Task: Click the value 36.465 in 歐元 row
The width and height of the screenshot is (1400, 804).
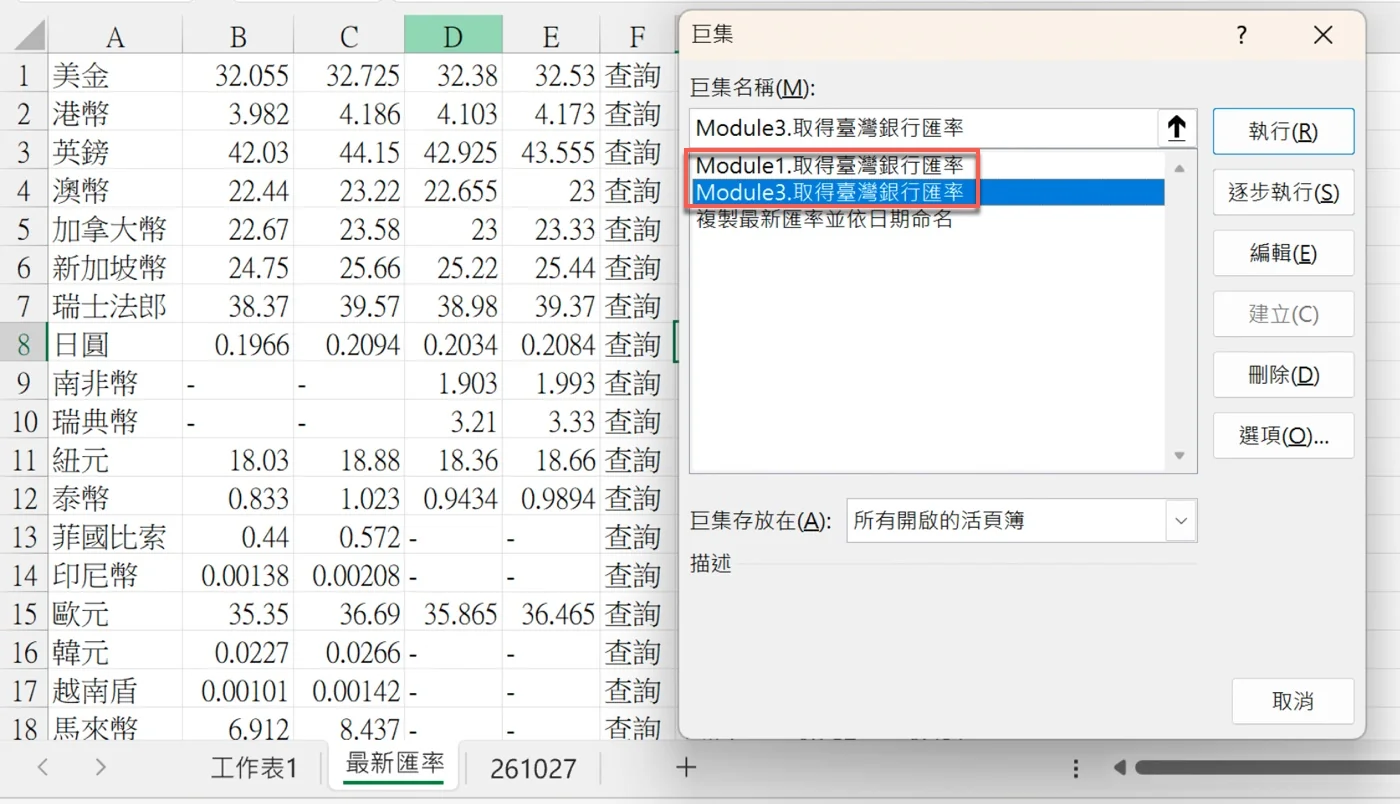Action: tap(558, 614)
